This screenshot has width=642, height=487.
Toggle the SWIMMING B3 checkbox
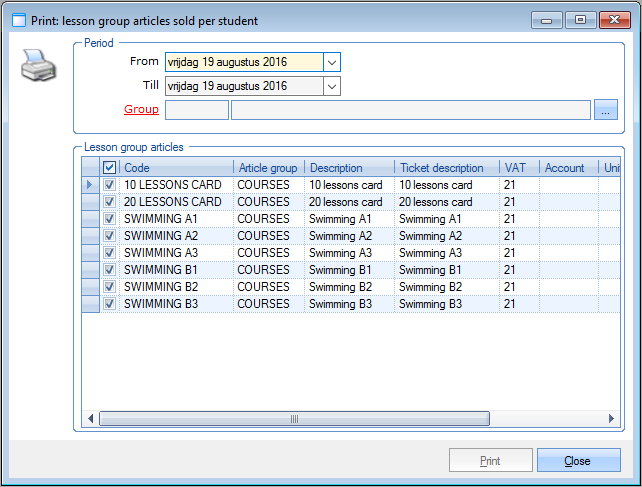click(x=110, y=304)
